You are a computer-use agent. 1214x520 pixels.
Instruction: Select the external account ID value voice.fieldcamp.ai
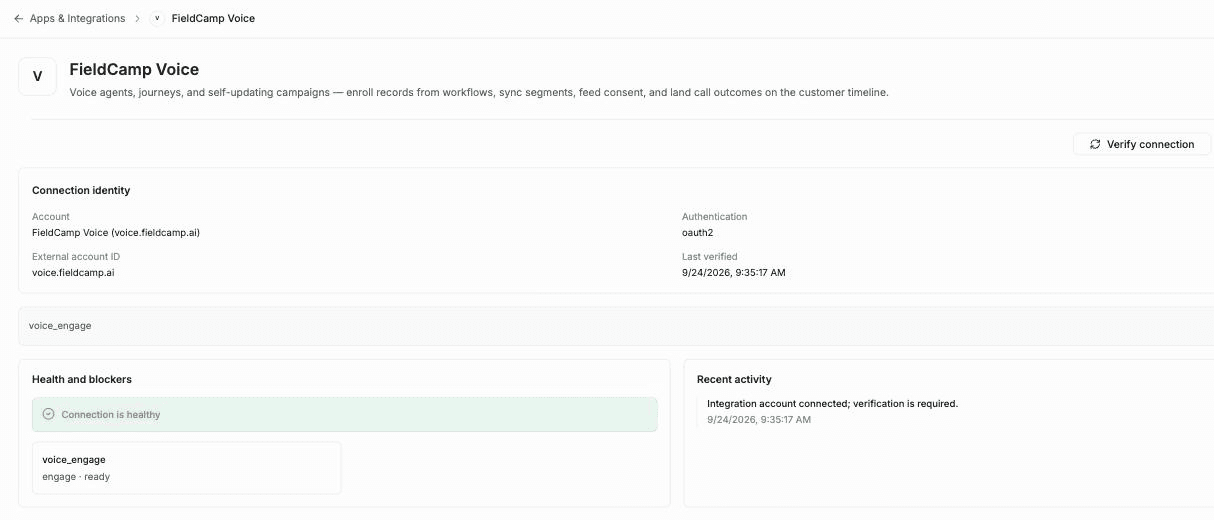[x=73, y=272]
